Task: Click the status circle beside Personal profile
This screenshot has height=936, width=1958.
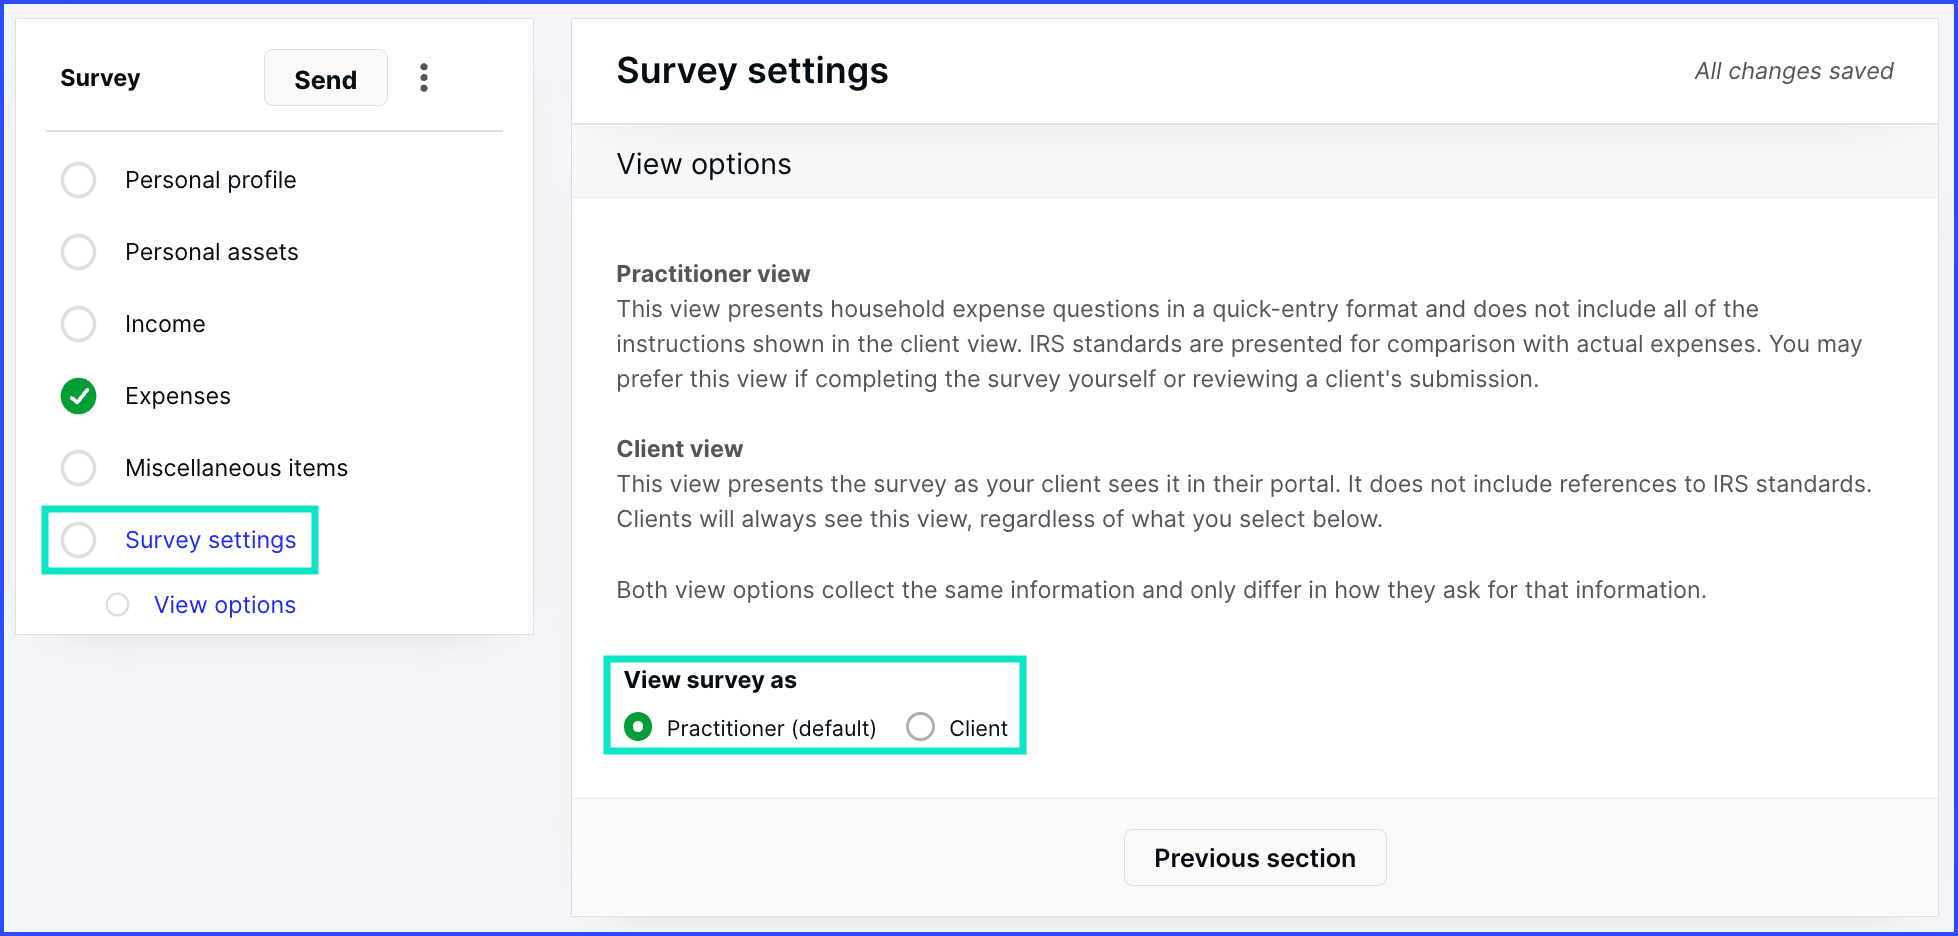Action: tap(79, 180)
